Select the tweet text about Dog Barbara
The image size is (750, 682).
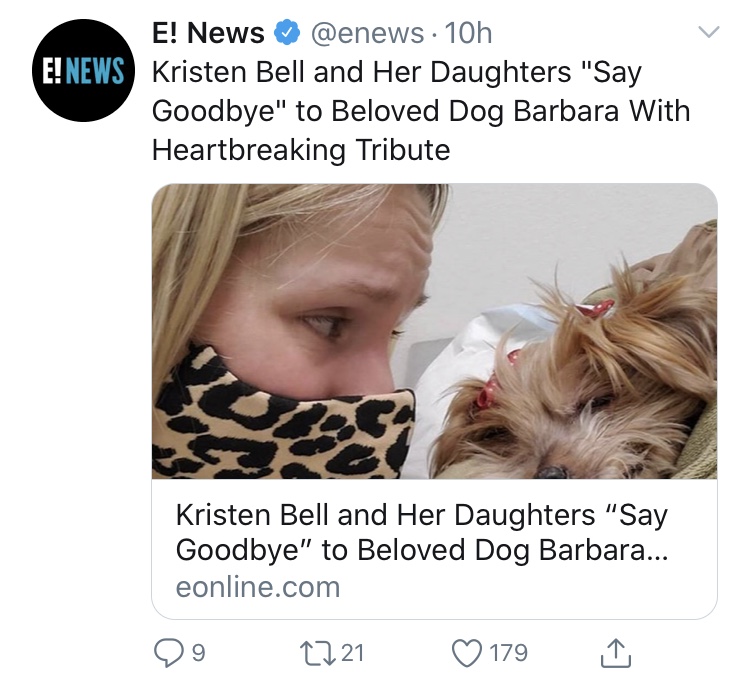point(421,110)
